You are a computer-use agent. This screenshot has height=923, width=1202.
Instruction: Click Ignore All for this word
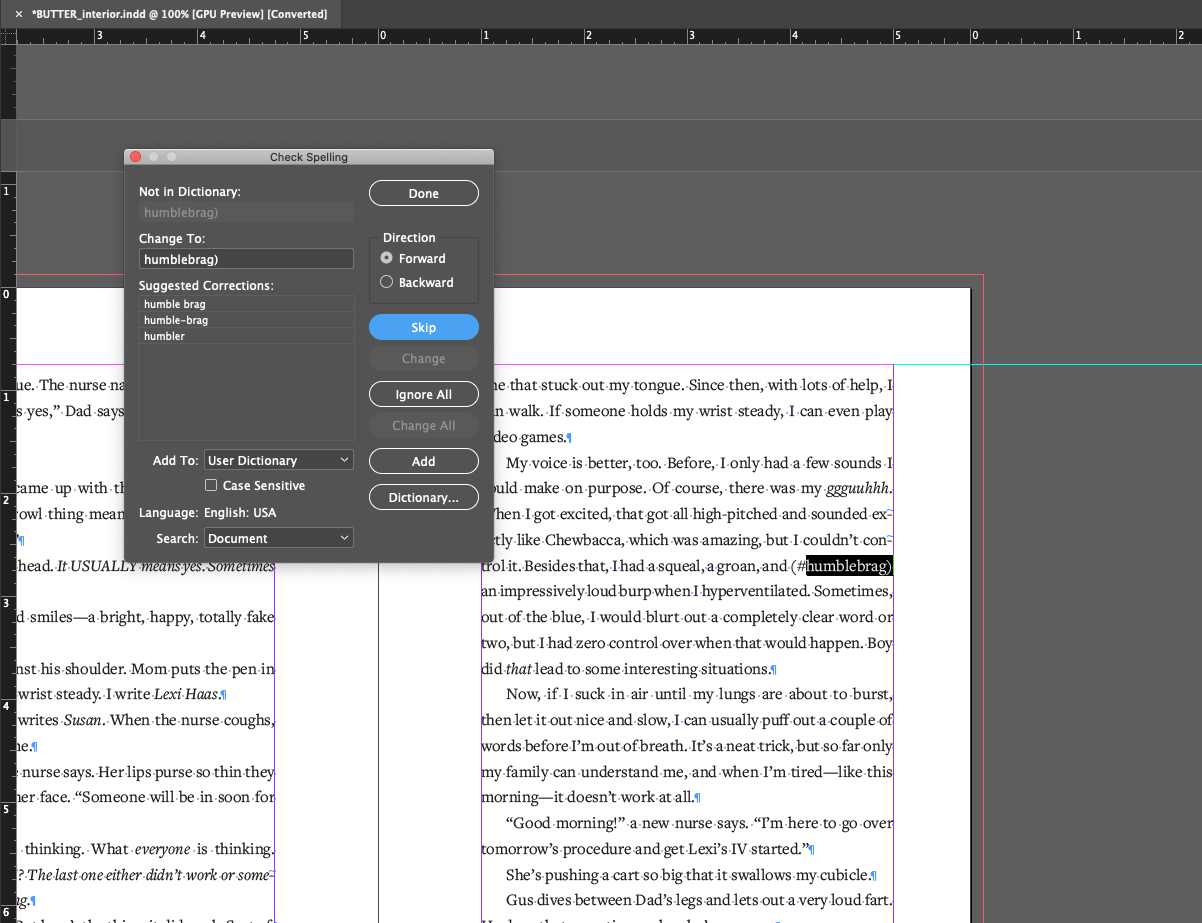[423, 393]
